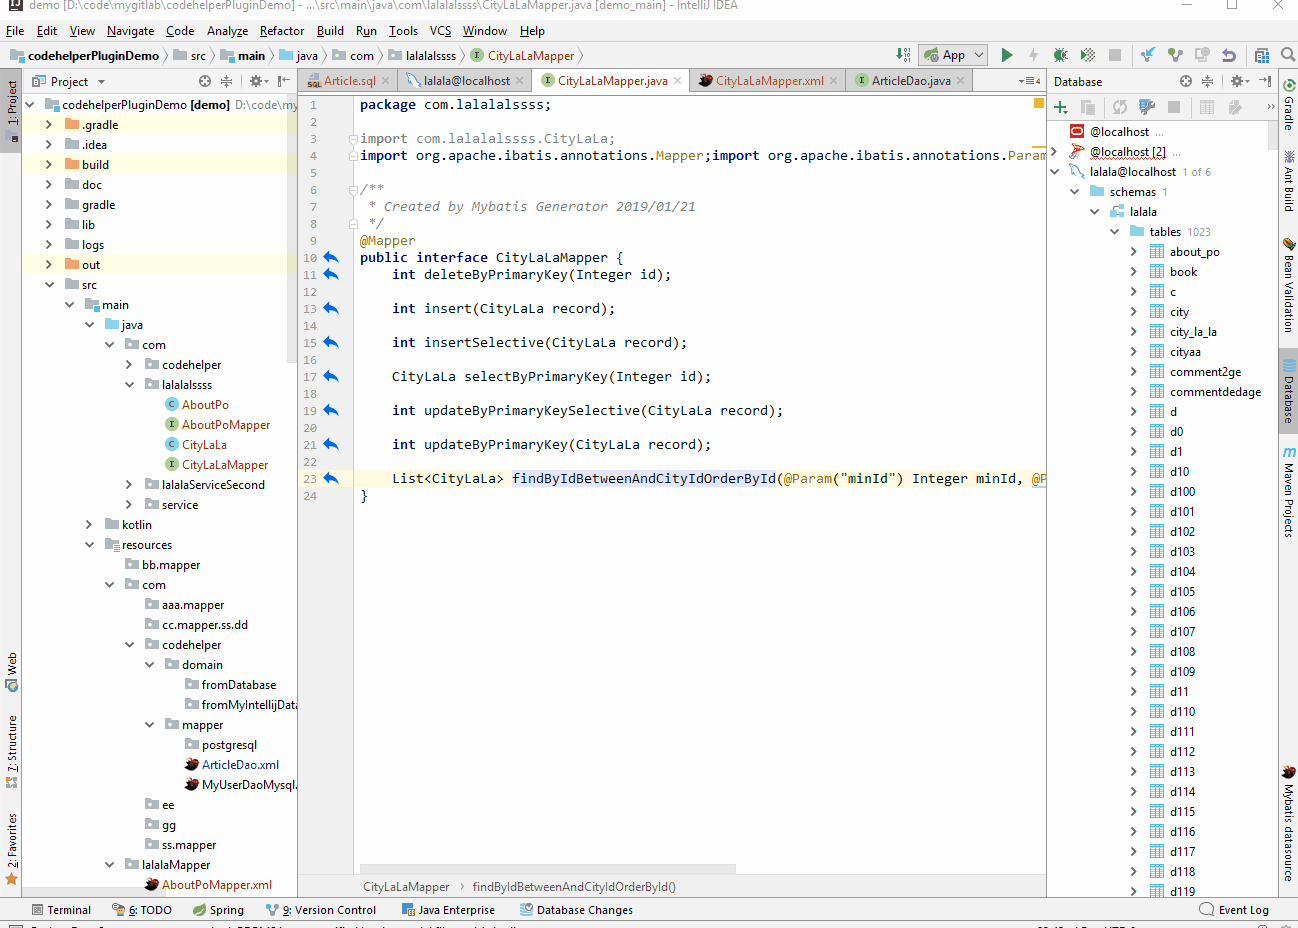The height and width of the screenshot is (928, 1298).
Task: Click the yellow code analysis indicator square
Action: click(1038, 103)
